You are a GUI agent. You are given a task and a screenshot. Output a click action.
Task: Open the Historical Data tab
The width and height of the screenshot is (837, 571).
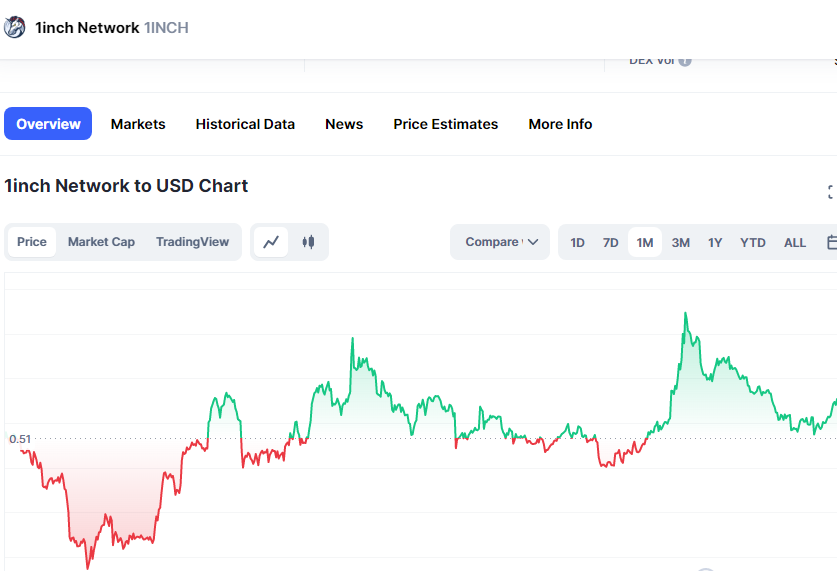(x=245, y=124)
